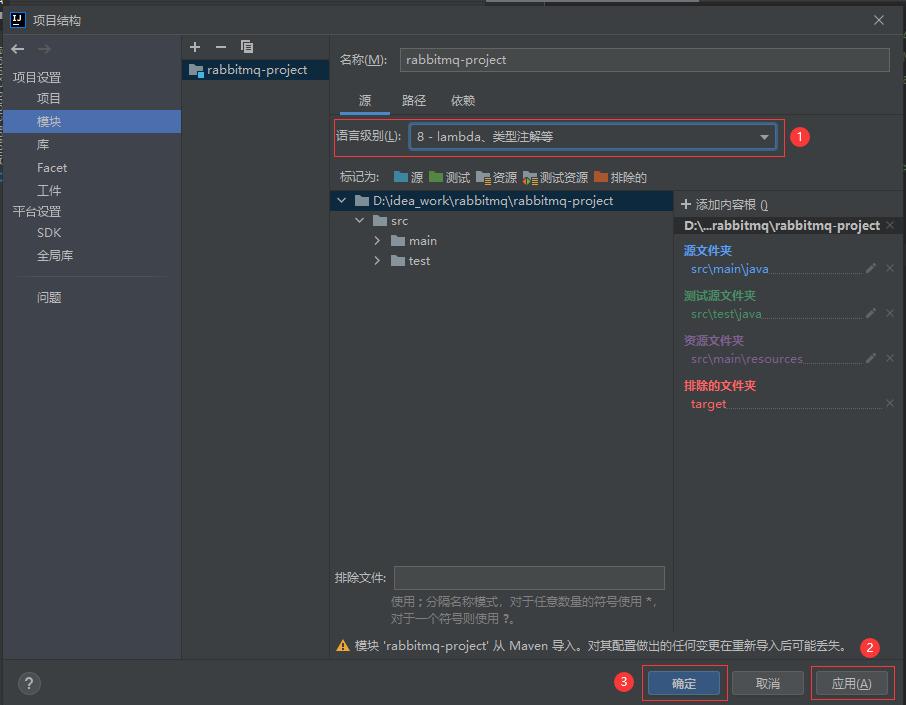Image resolution: width=906 pixels, height=705 pixels.
Task: Open 项目 settings page
Action: tap(49, 98)
